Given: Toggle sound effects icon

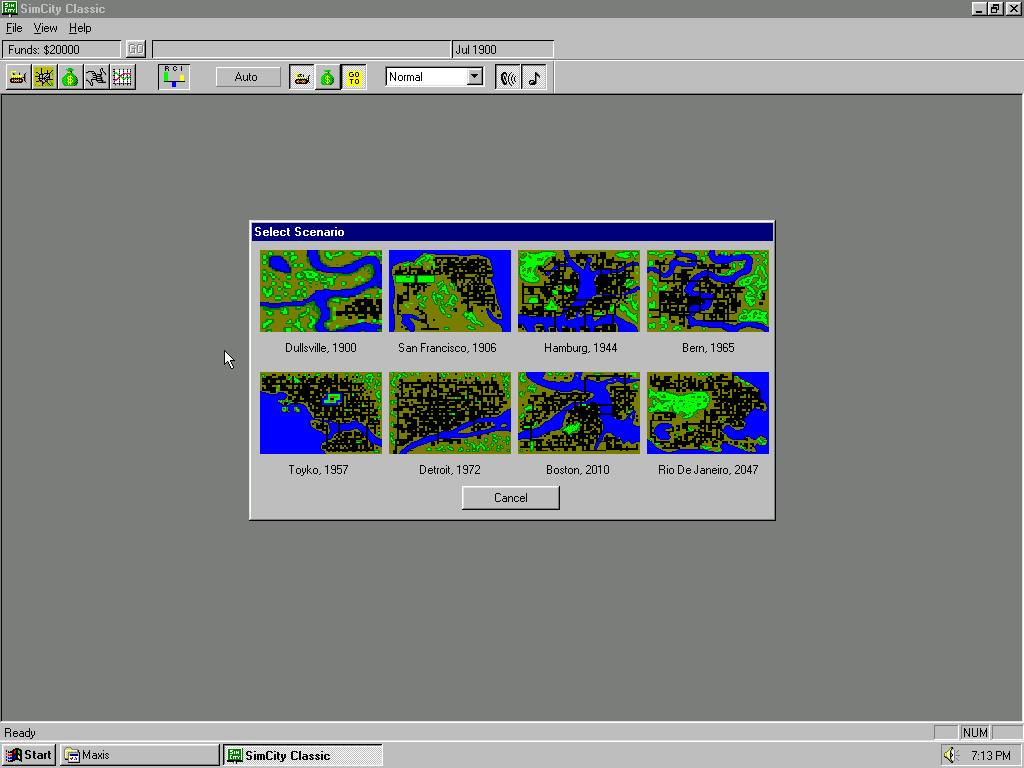Looking at the screenshot, I should click(x=508, y=77).
